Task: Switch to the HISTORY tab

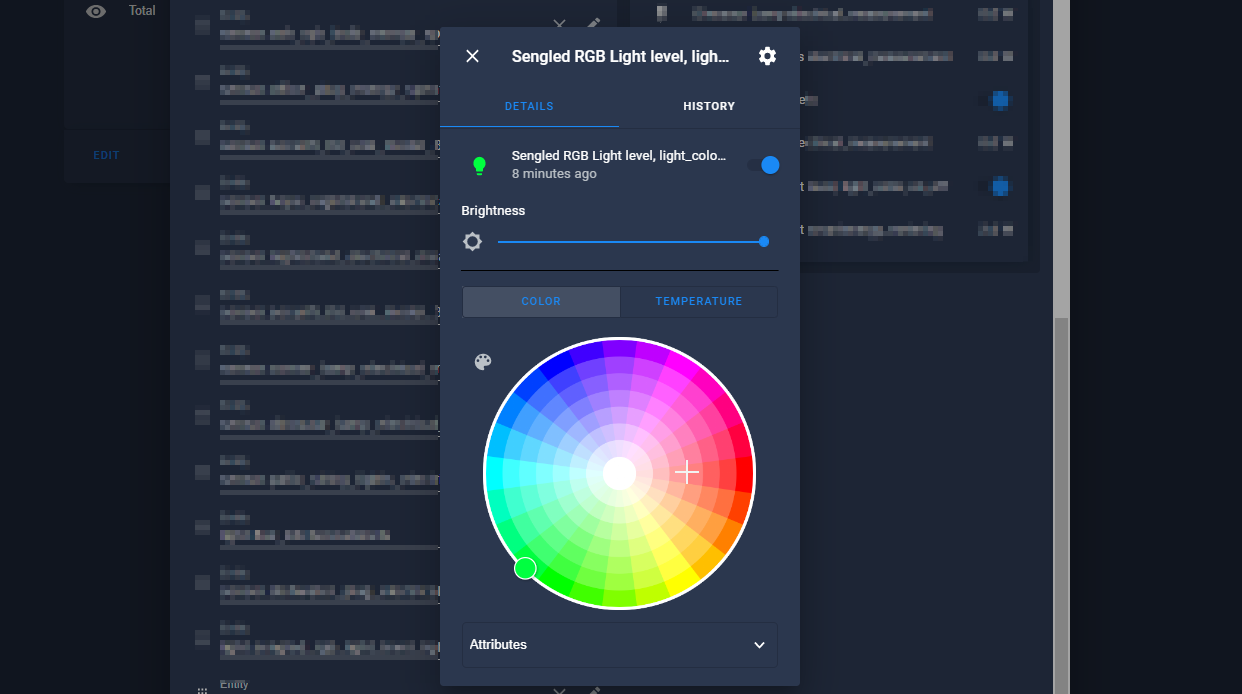Action: pyautogui.click(x=709, y=106)
